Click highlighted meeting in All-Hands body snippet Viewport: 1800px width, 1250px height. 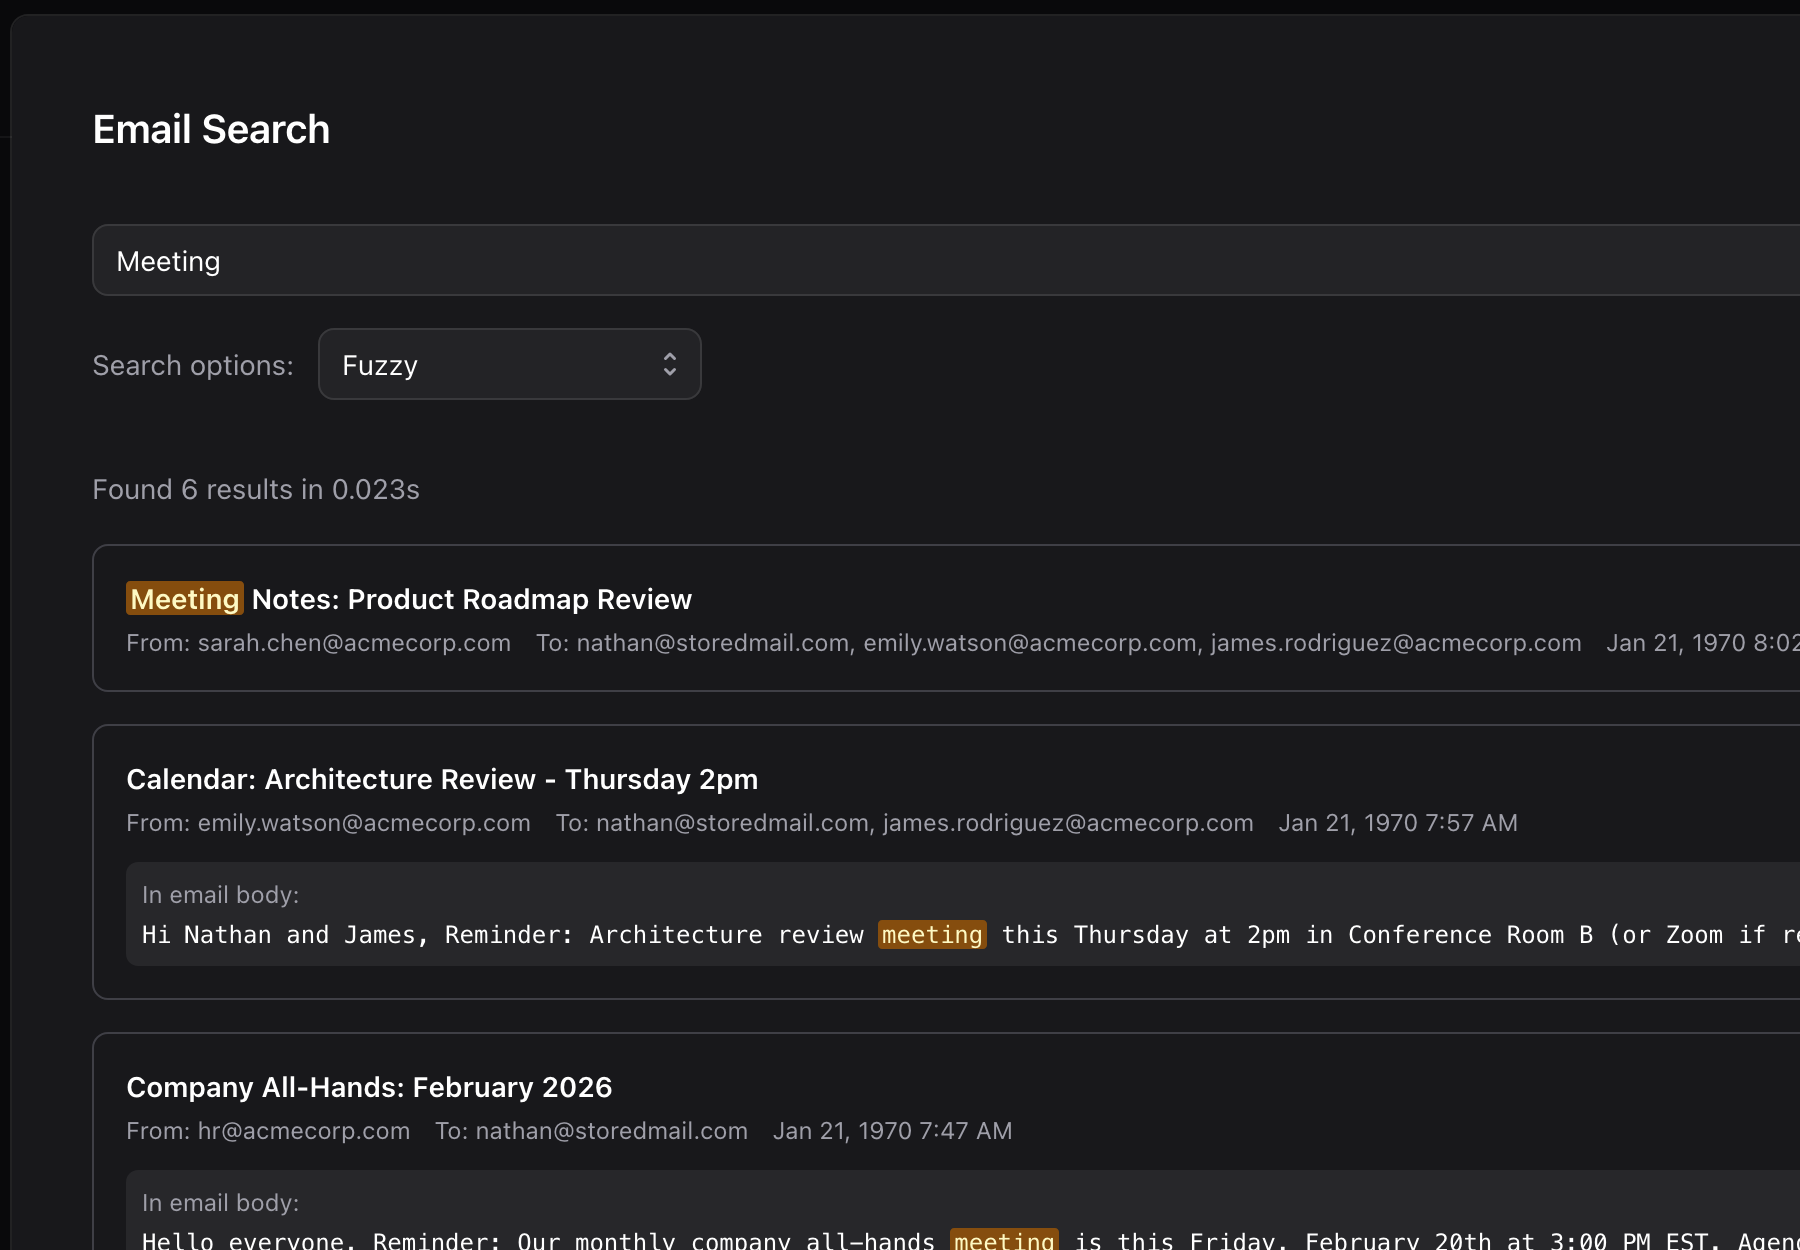(x=1004, y=1241)
